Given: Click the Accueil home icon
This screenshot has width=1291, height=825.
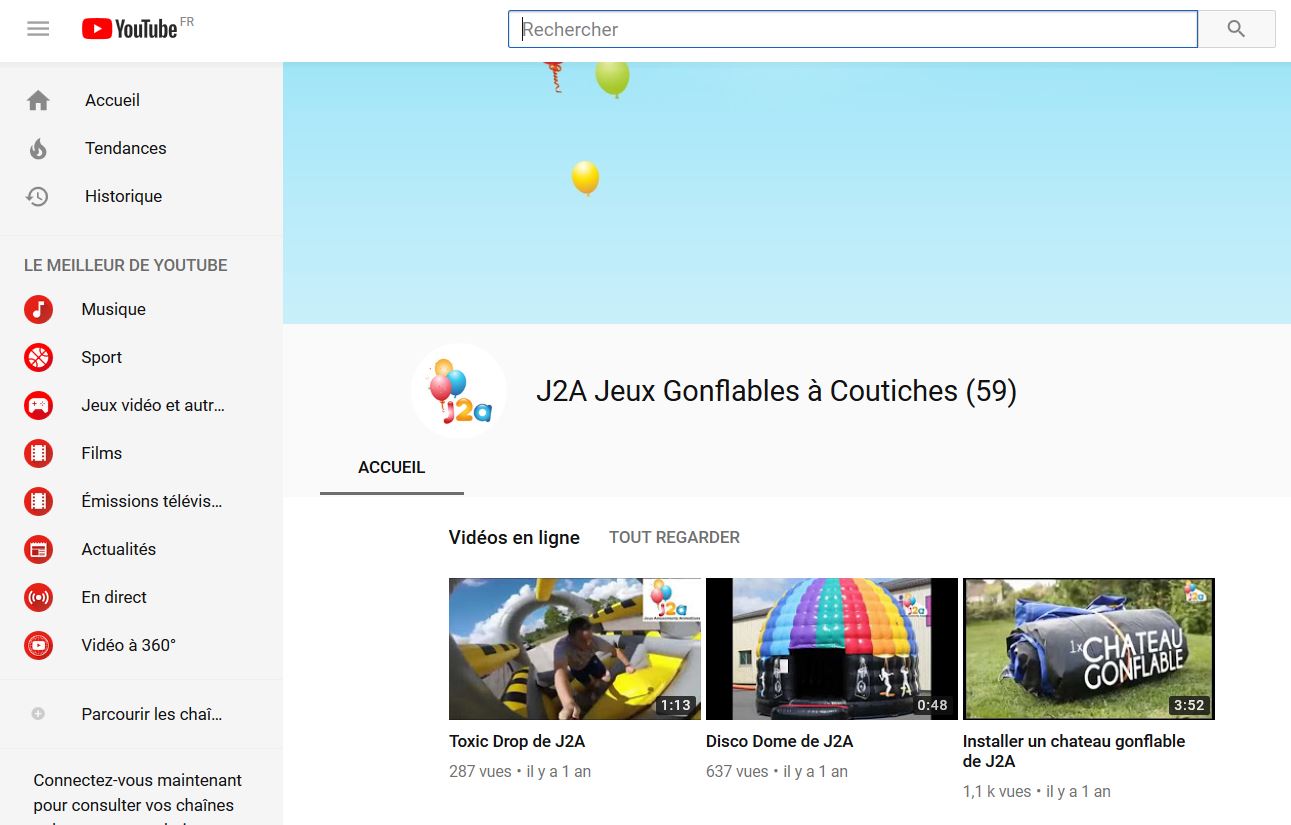Looking at the screenshot, I should 38,100.
